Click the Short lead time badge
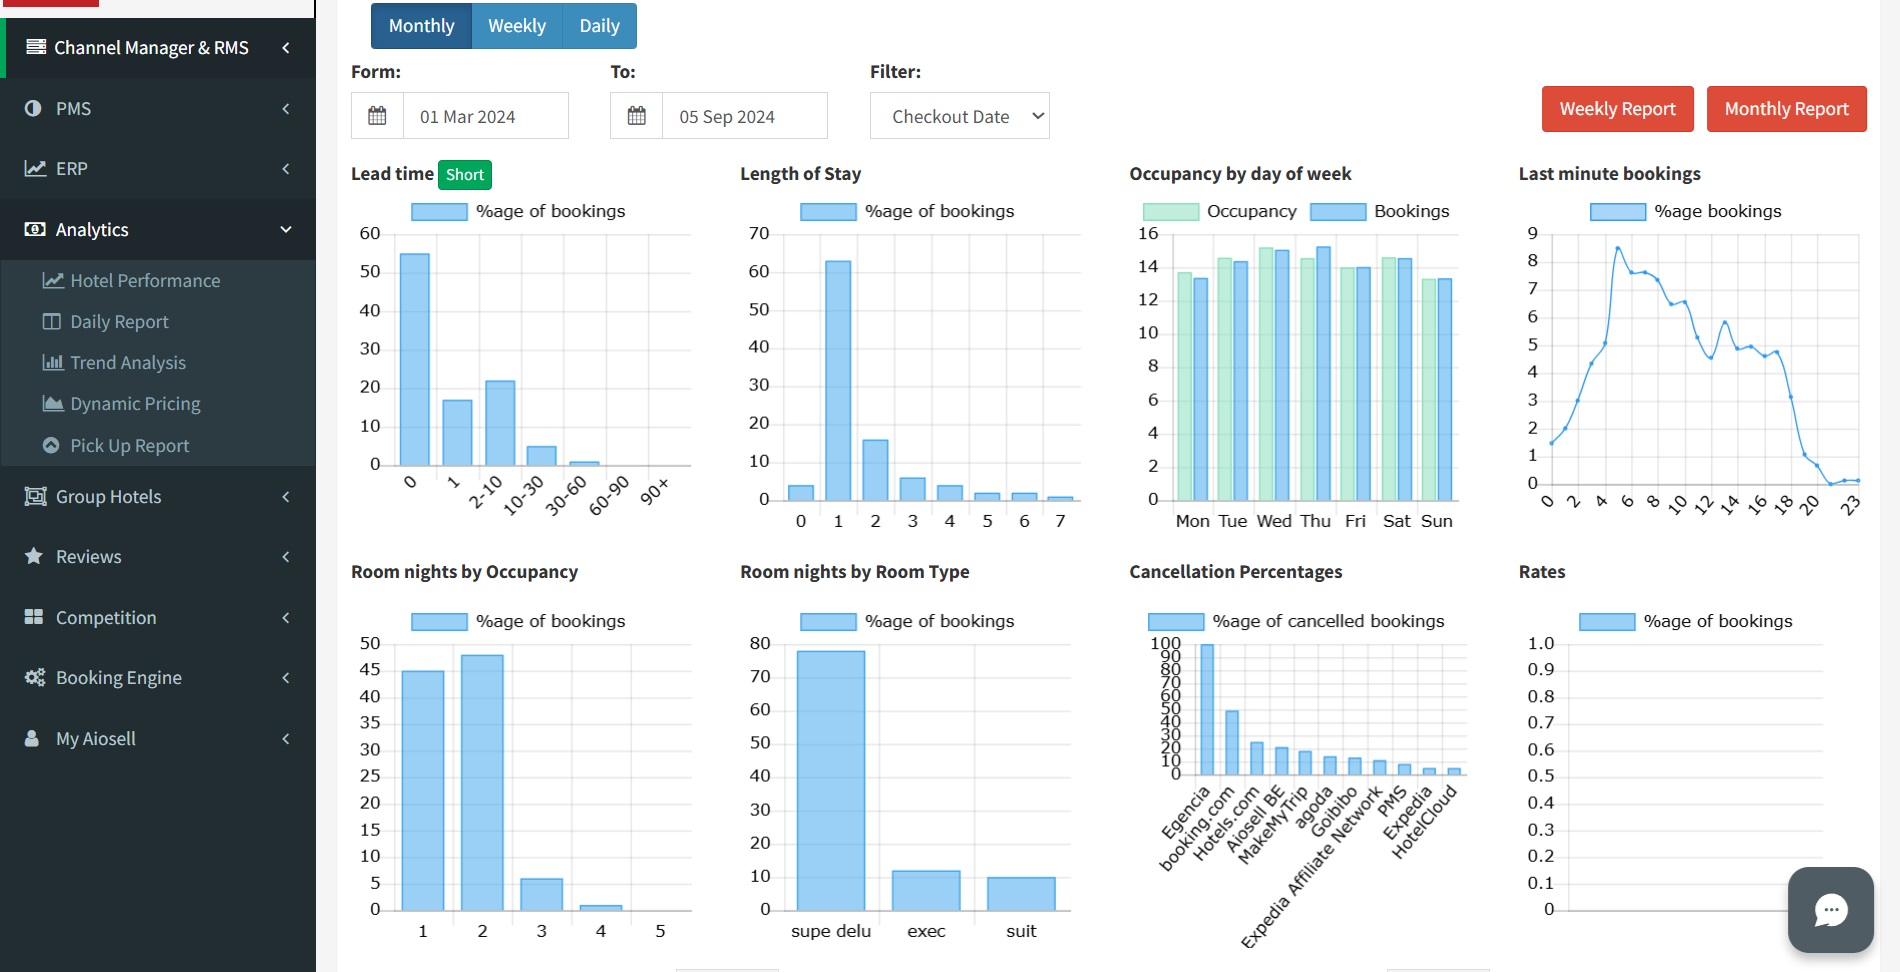Screen dimensions: 1900x972 click(465, 174)
